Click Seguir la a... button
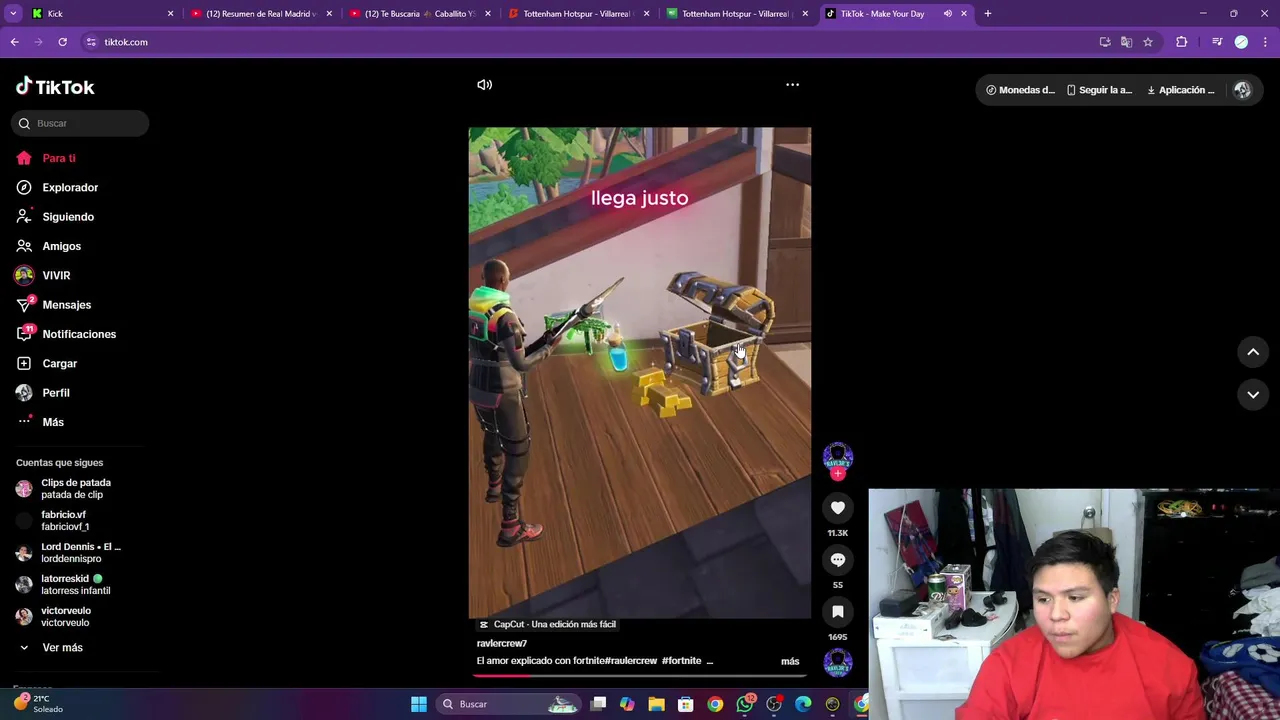 point(1099,90)
